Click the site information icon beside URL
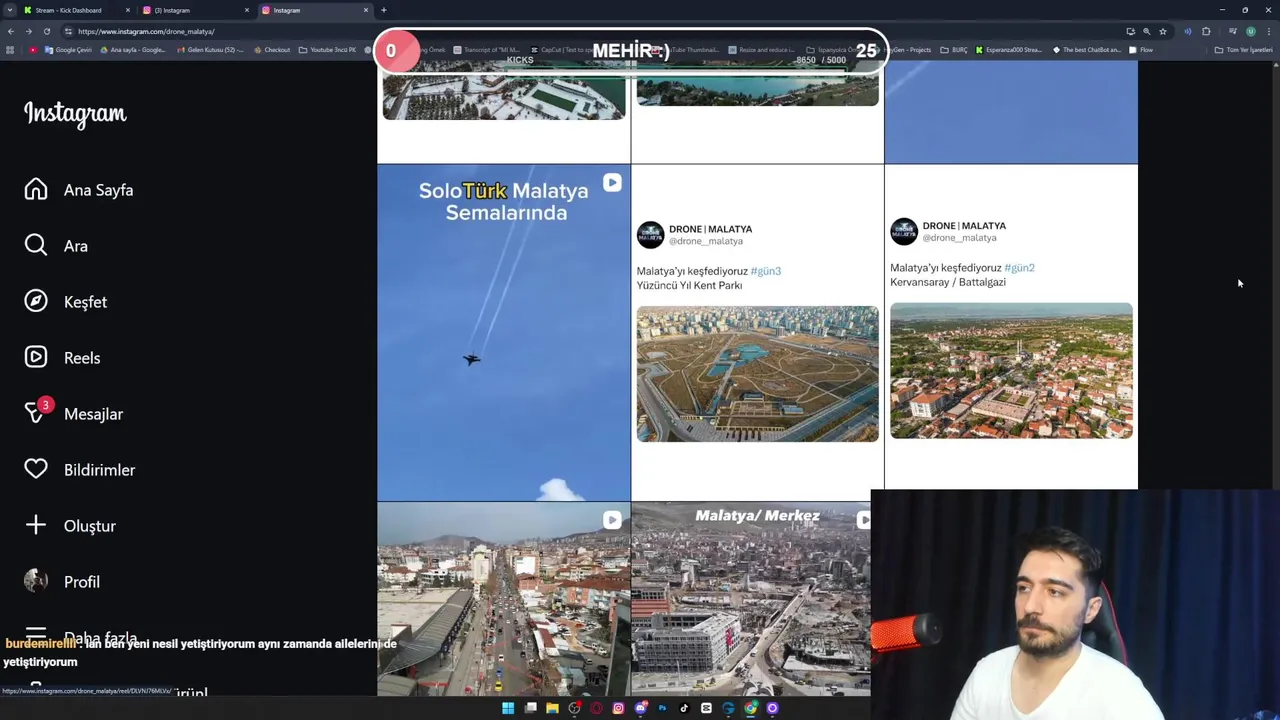Screen dimensions: 1280x720 (68, 31)
